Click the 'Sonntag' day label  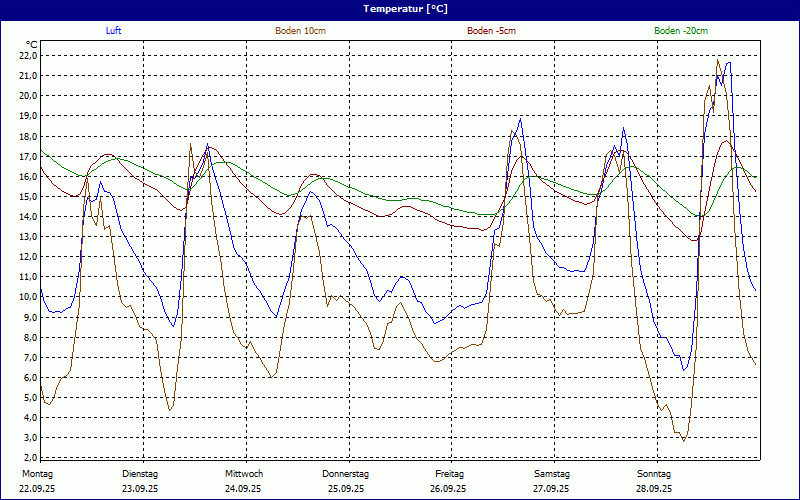pos(654,474)
